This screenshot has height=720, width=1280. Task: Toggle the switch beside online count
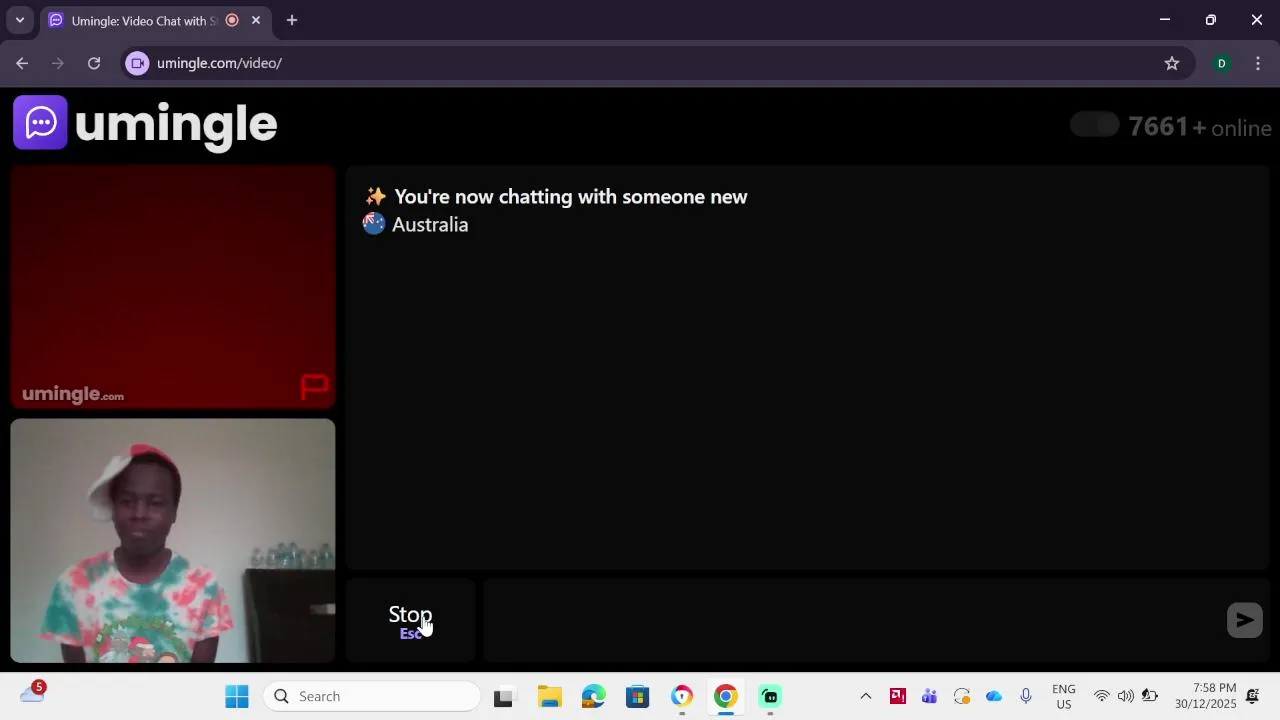pyautogui.click(x=1094, y=125)
